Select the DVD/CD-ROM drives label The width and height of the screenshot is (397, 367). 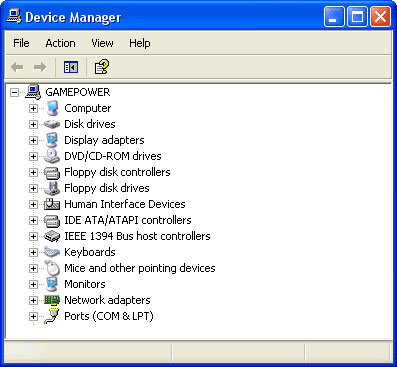113,156
